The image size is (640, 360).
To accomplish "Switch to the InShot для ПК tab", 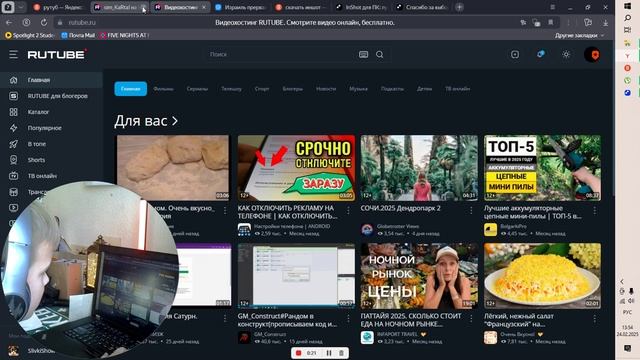I will pos(361,7).
